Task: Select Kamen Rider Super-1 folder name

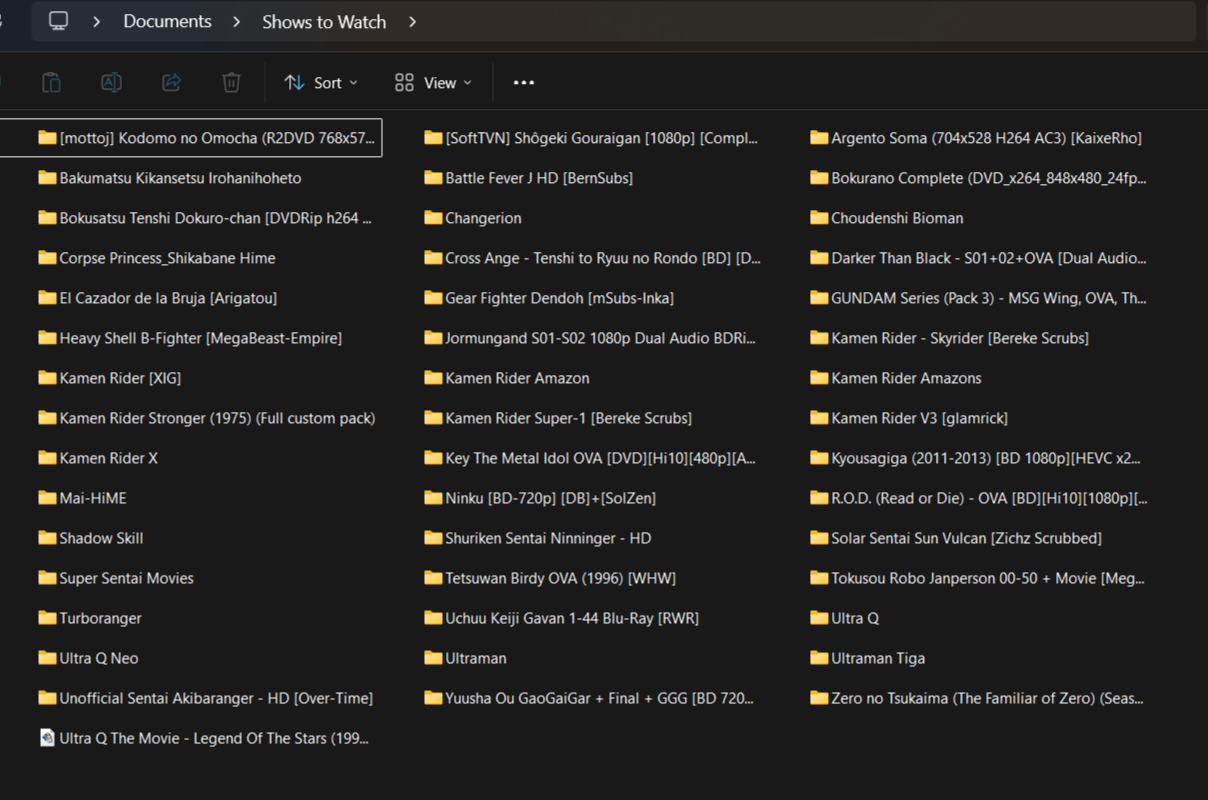Action: point(568,418)
